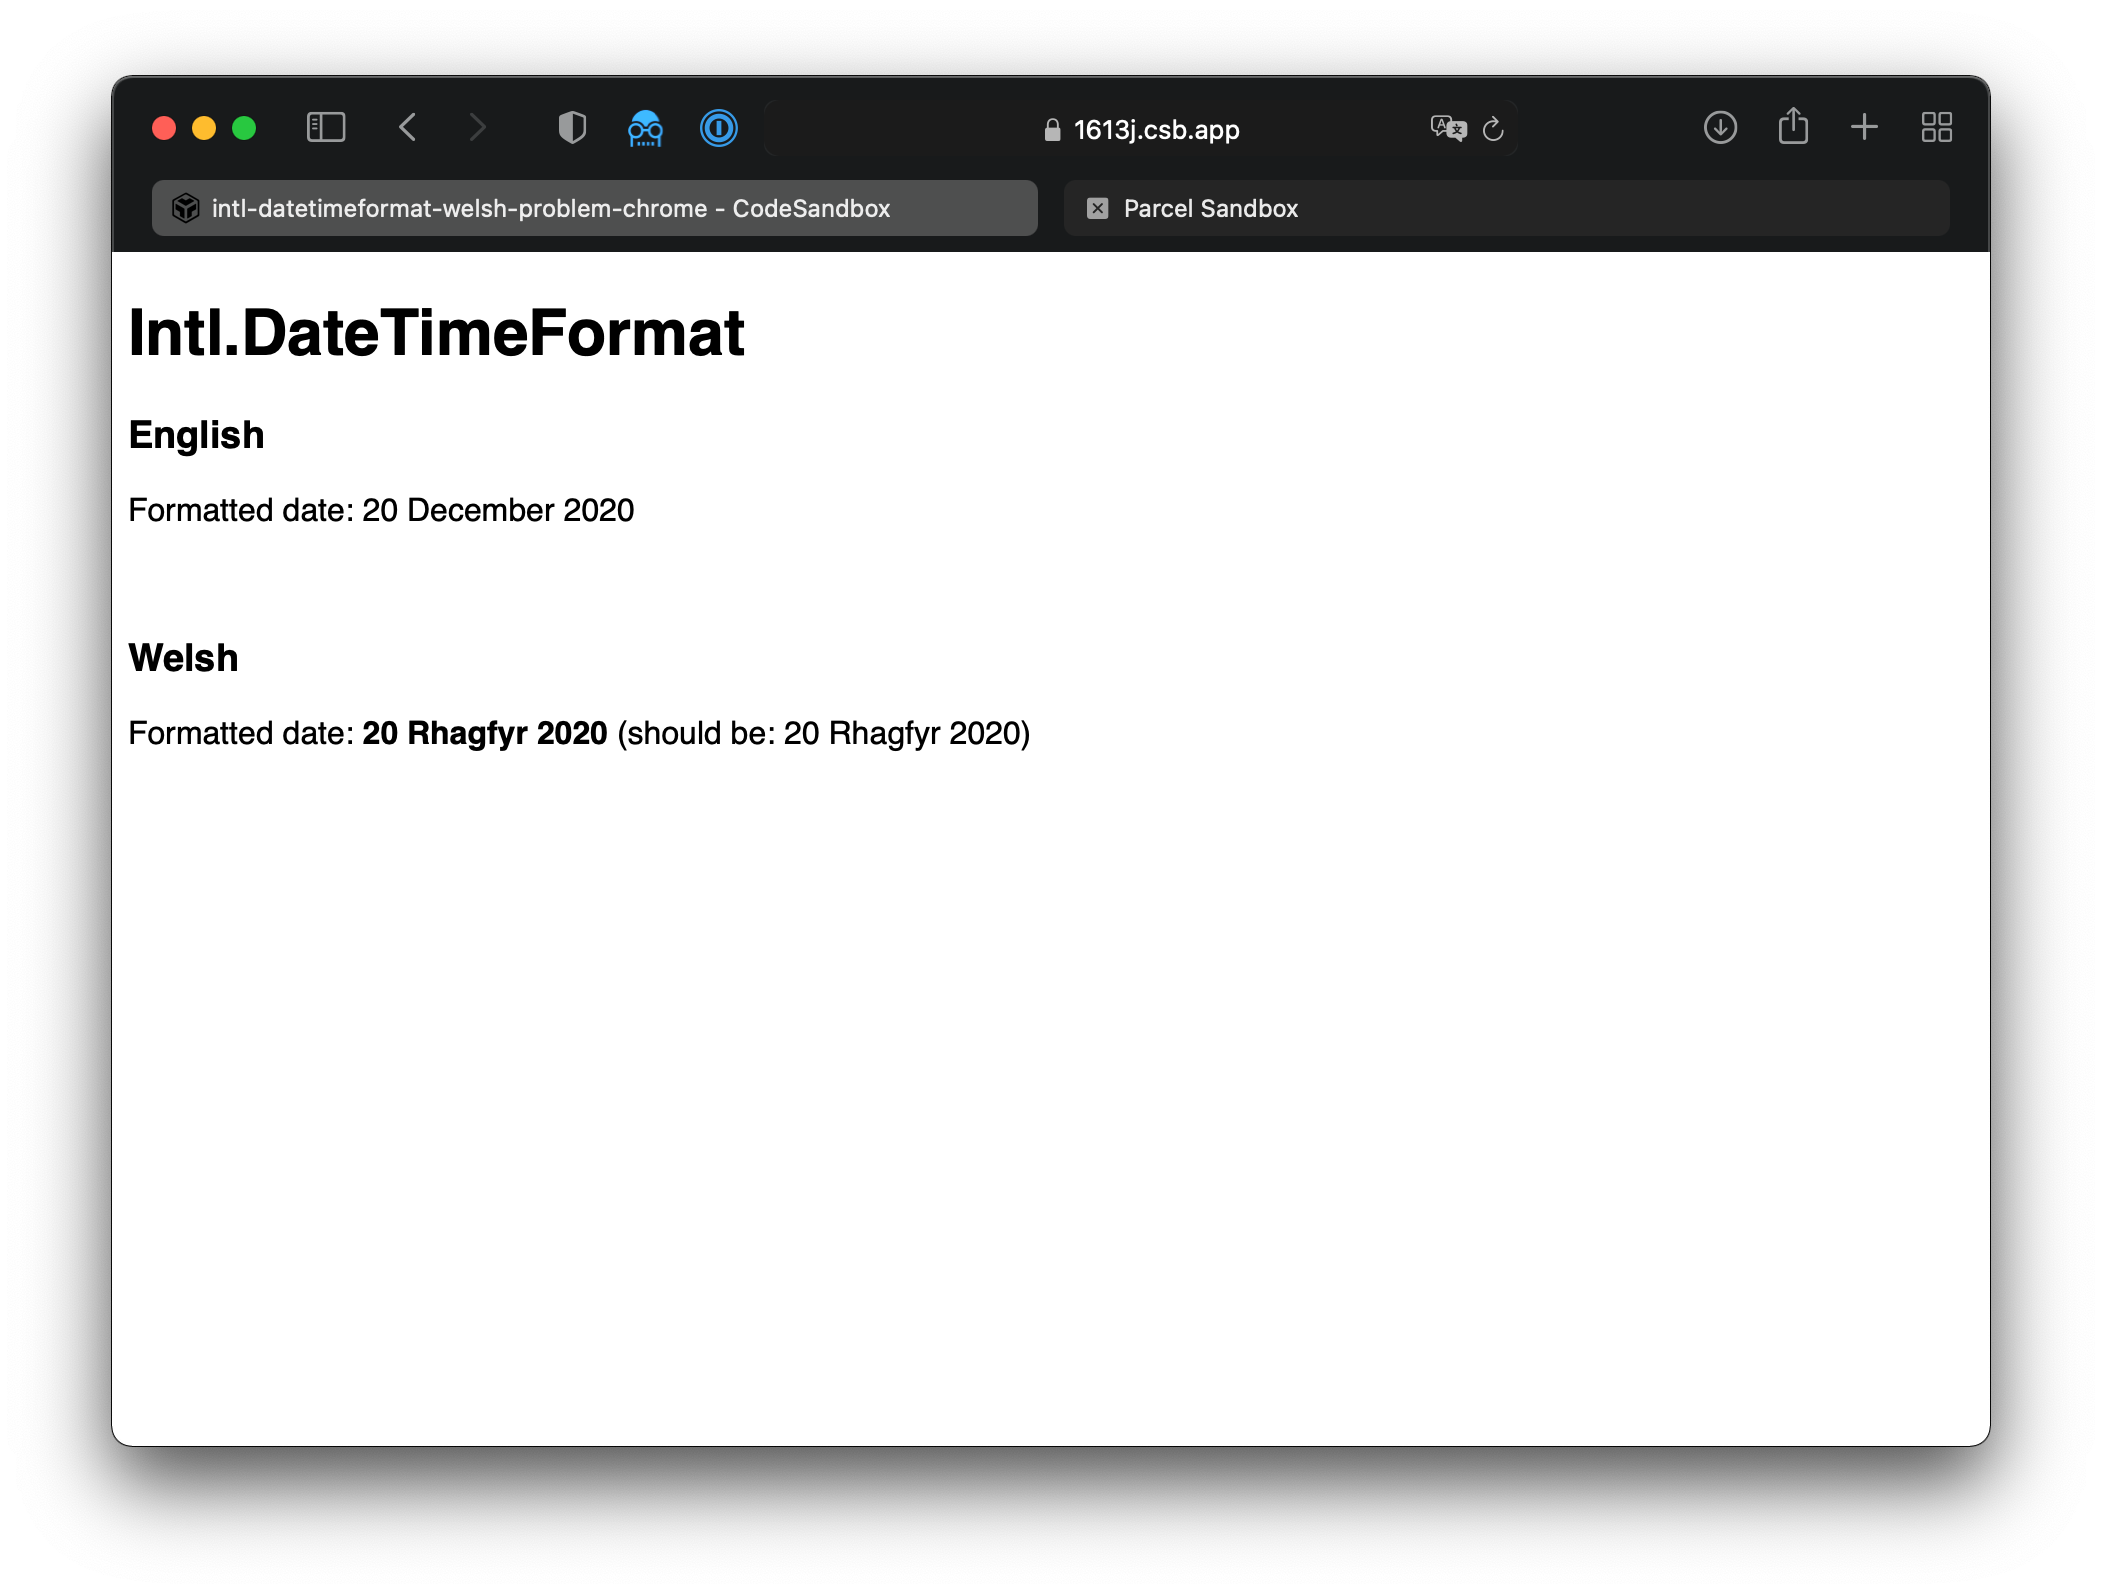The height and width of the screenshot is (1594, 2102).
Task: Open the privacy report shield
Action: point(572,127)
